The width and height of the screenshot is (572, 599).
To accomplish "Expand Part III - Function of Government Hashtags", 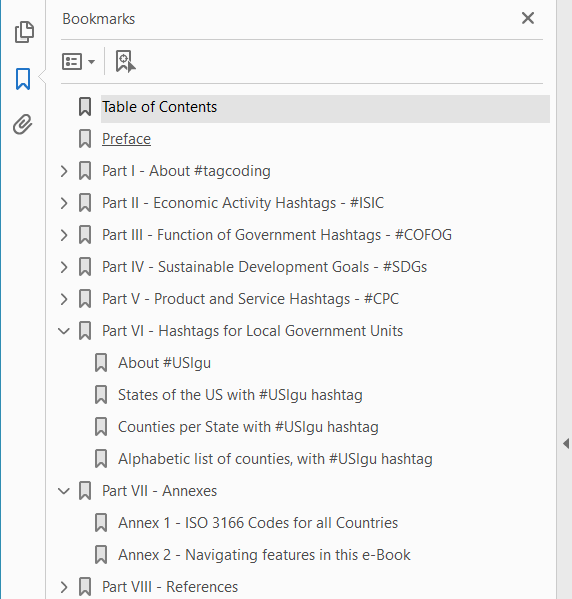I will point(64,235).
